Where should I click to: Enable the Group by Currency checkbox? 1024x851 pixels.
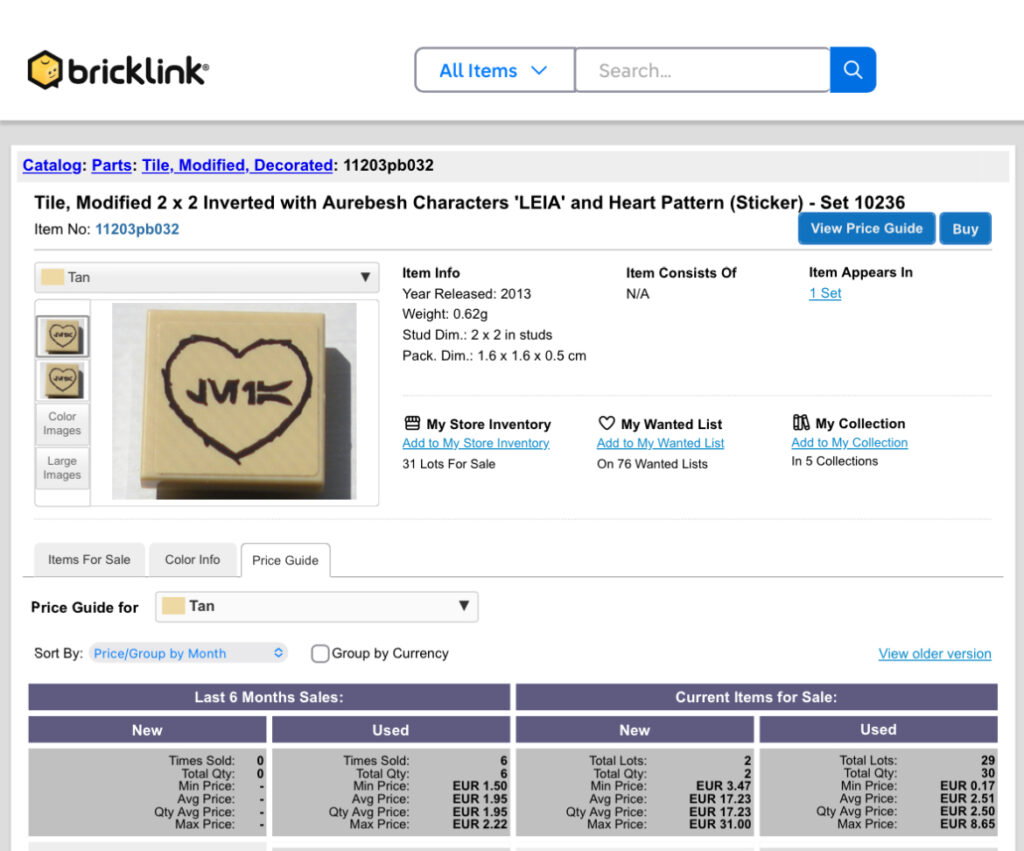point(320,654)
